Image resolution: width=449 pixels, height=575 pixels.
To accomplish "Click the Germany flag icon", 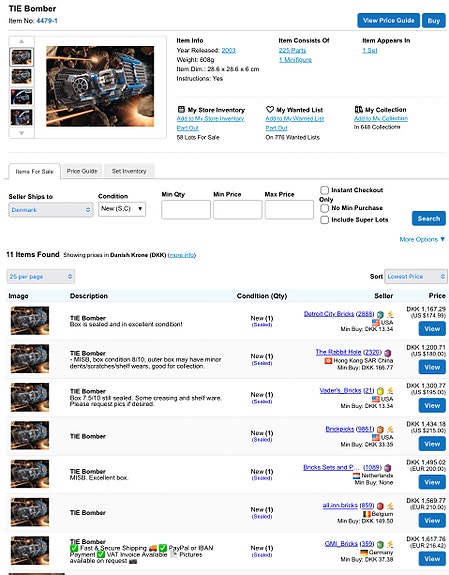I will [364, 553].
